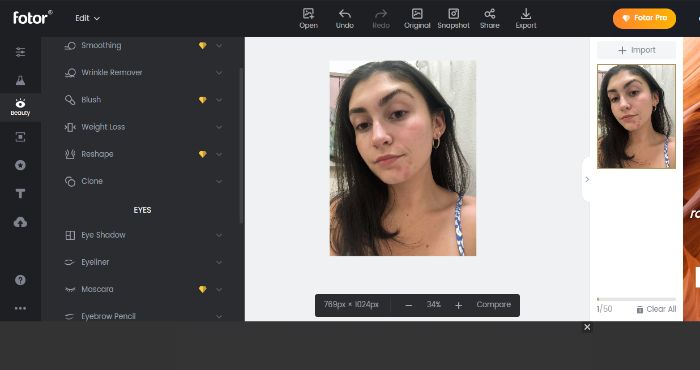Image resolution: width=700 pixels, height=370 pixels.
Task: Open the Edit mode dropdown
Action: coord(88,18)
